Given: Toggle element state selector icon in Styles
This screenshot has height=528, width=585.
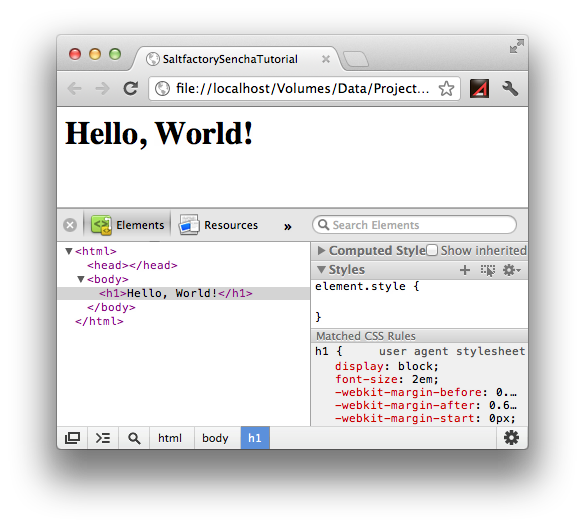Looking at the screenshot, I should (x=488, y=270).
